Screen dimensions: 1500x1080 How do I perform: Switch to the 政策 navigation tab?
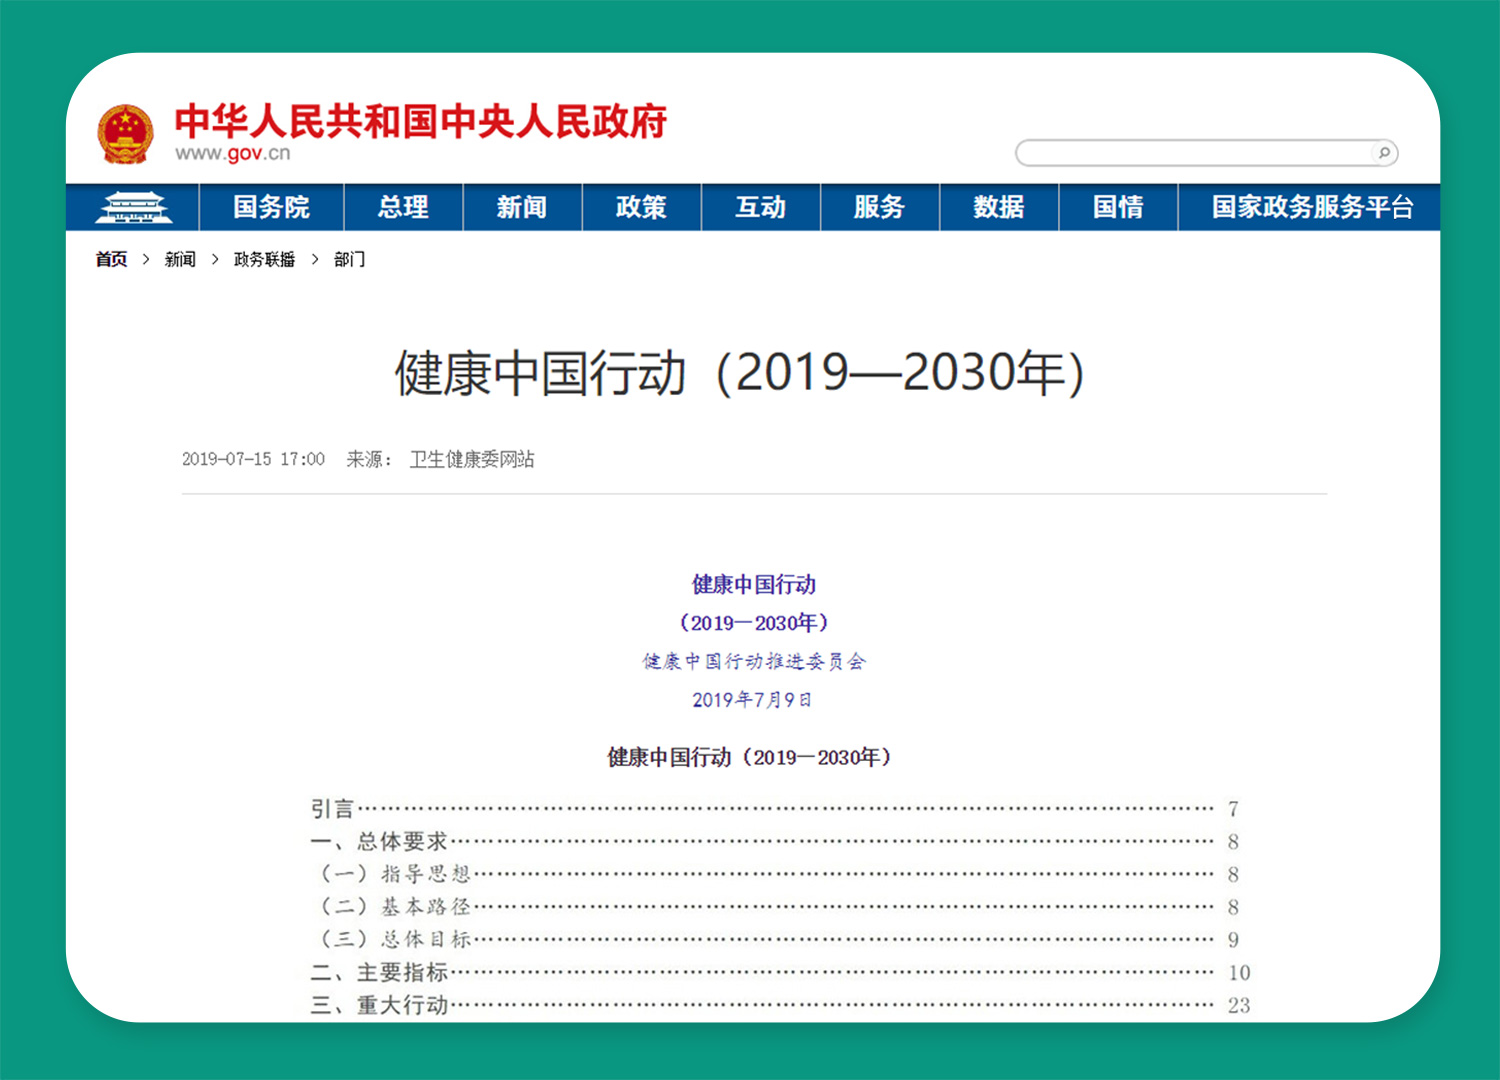[641, 207]
